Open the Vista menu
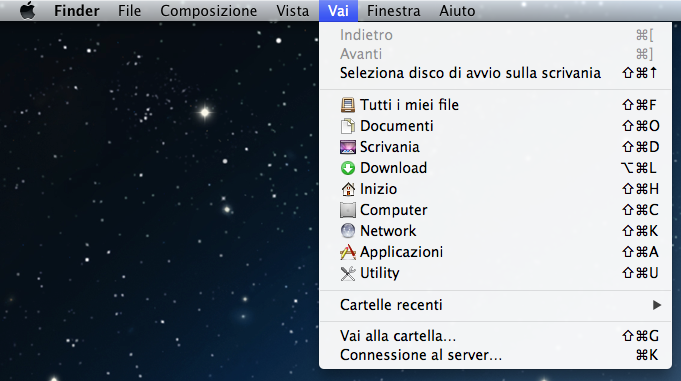Viewport: 681px width, 381px height. coord(292,10)
